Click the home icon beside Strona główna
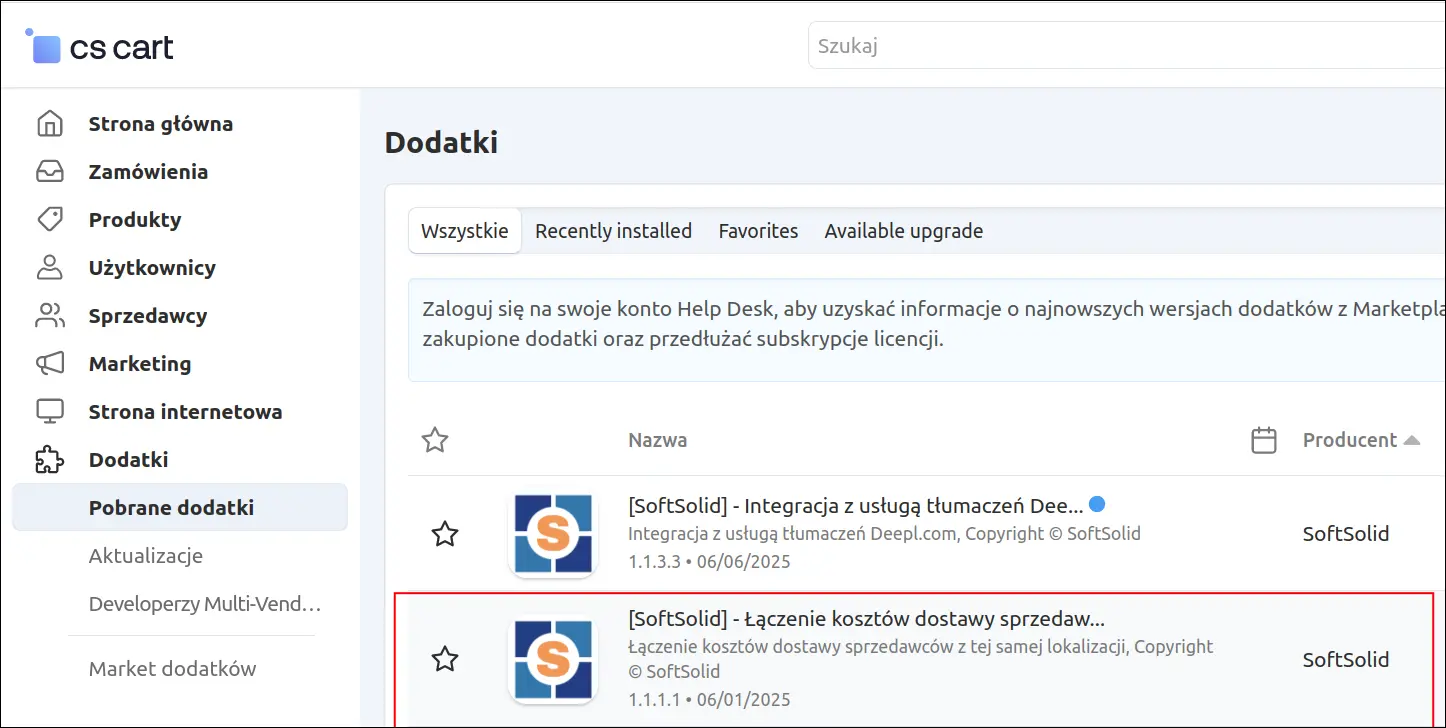This screenshot has width=1446, height=728. [50, 124]
